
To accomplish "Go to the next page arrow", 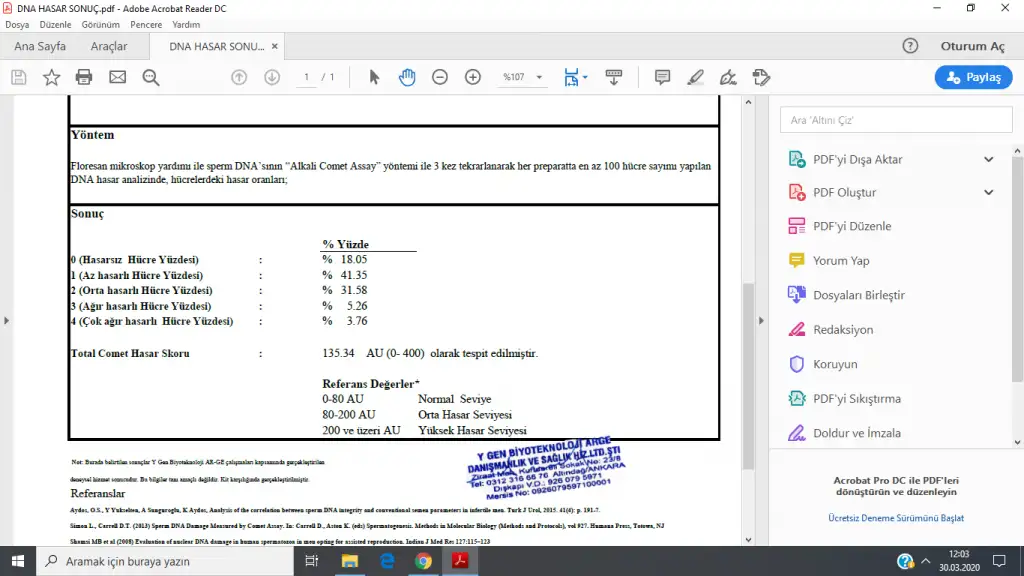I will [272, 77].
